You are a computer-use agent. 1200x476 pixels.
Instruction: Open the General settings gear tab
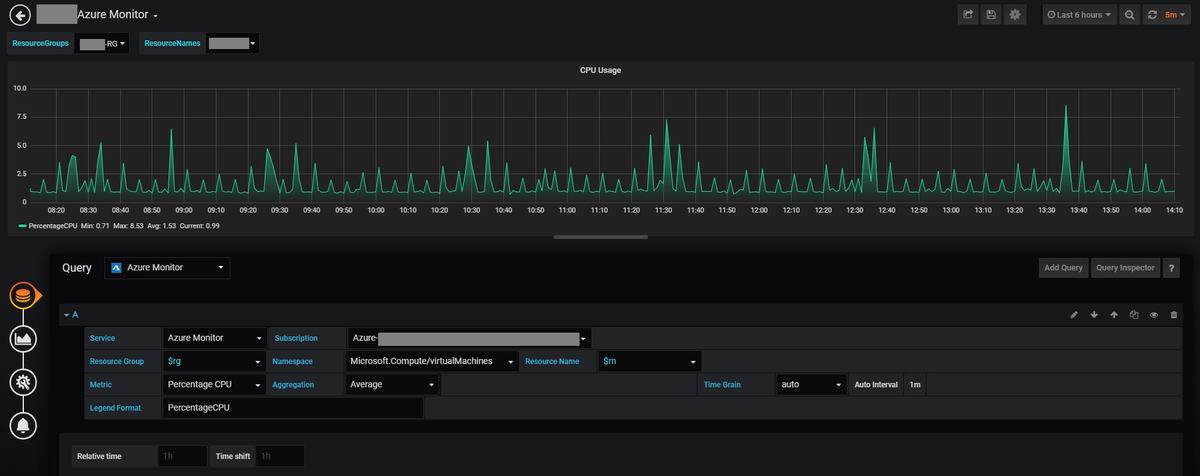click(24, 382)
